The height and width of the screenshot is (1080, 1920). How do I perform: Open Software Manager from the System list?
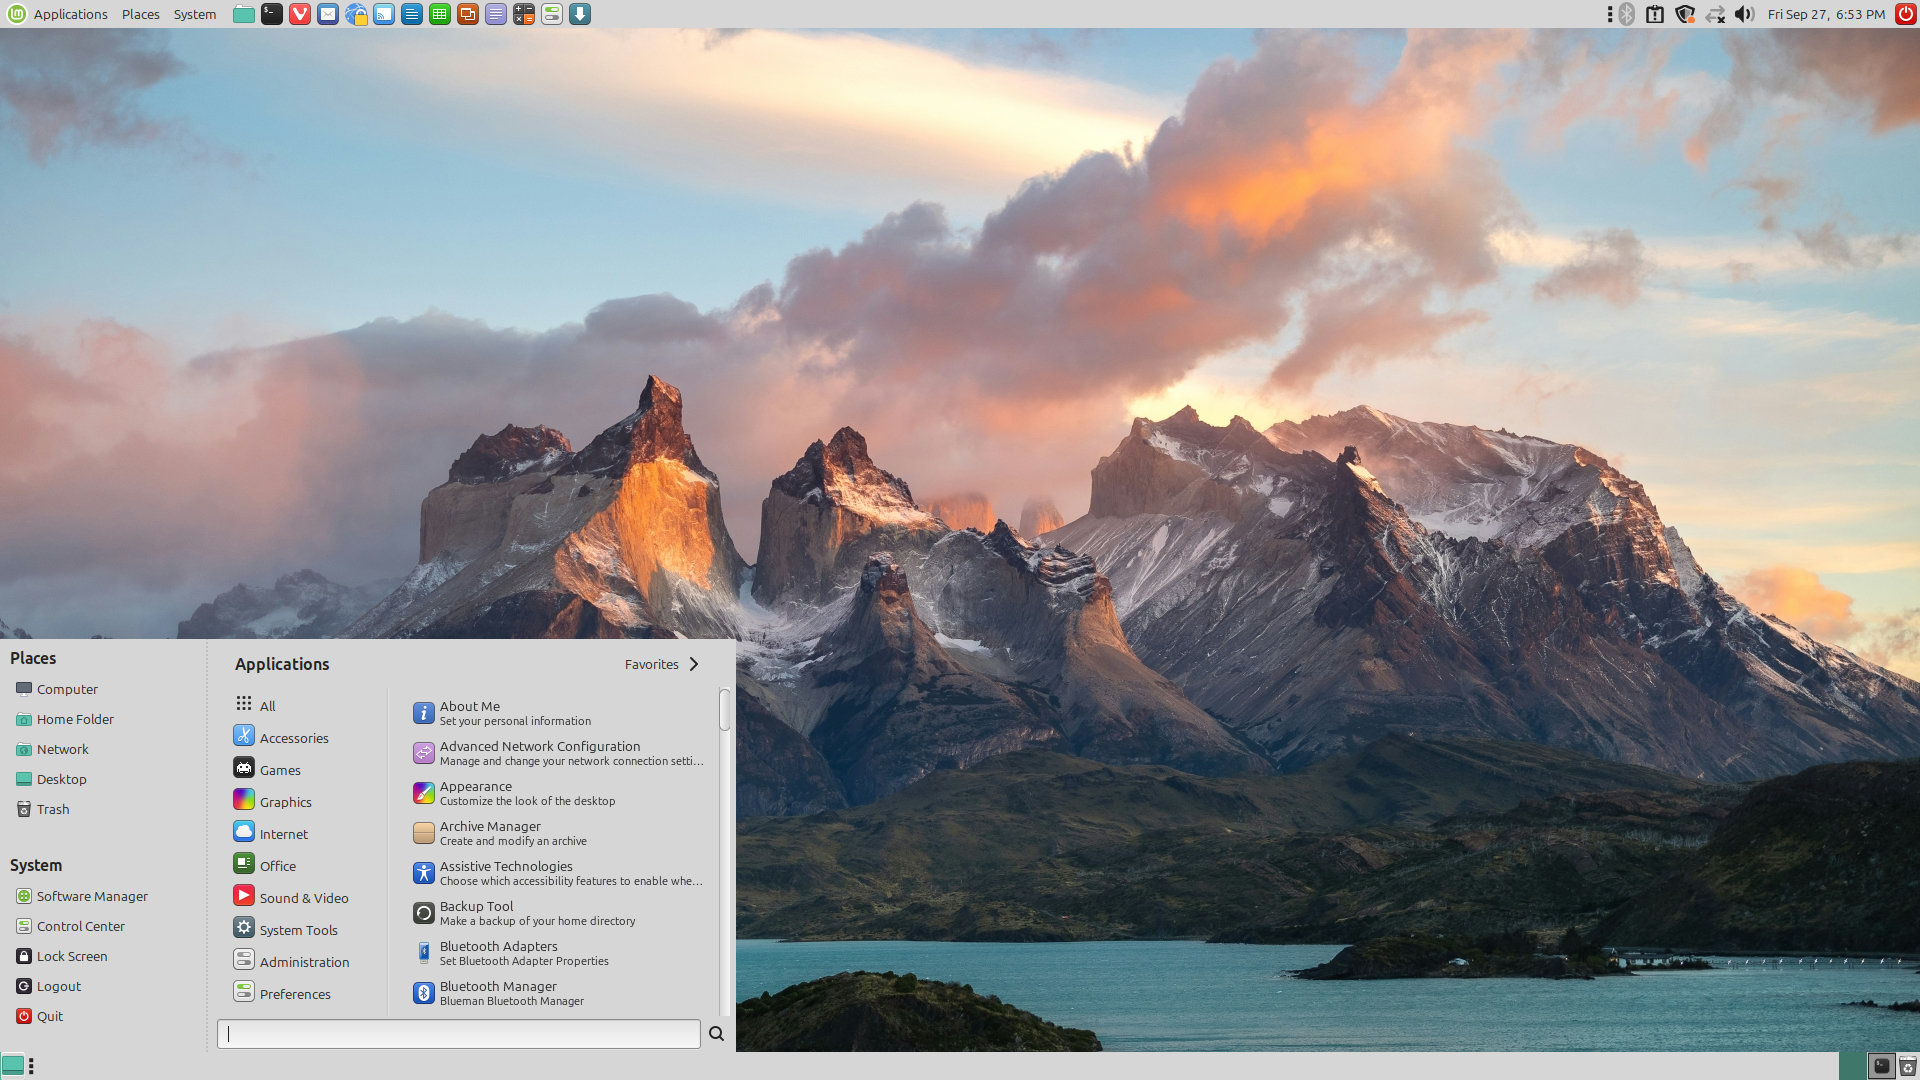pos(91,896)
